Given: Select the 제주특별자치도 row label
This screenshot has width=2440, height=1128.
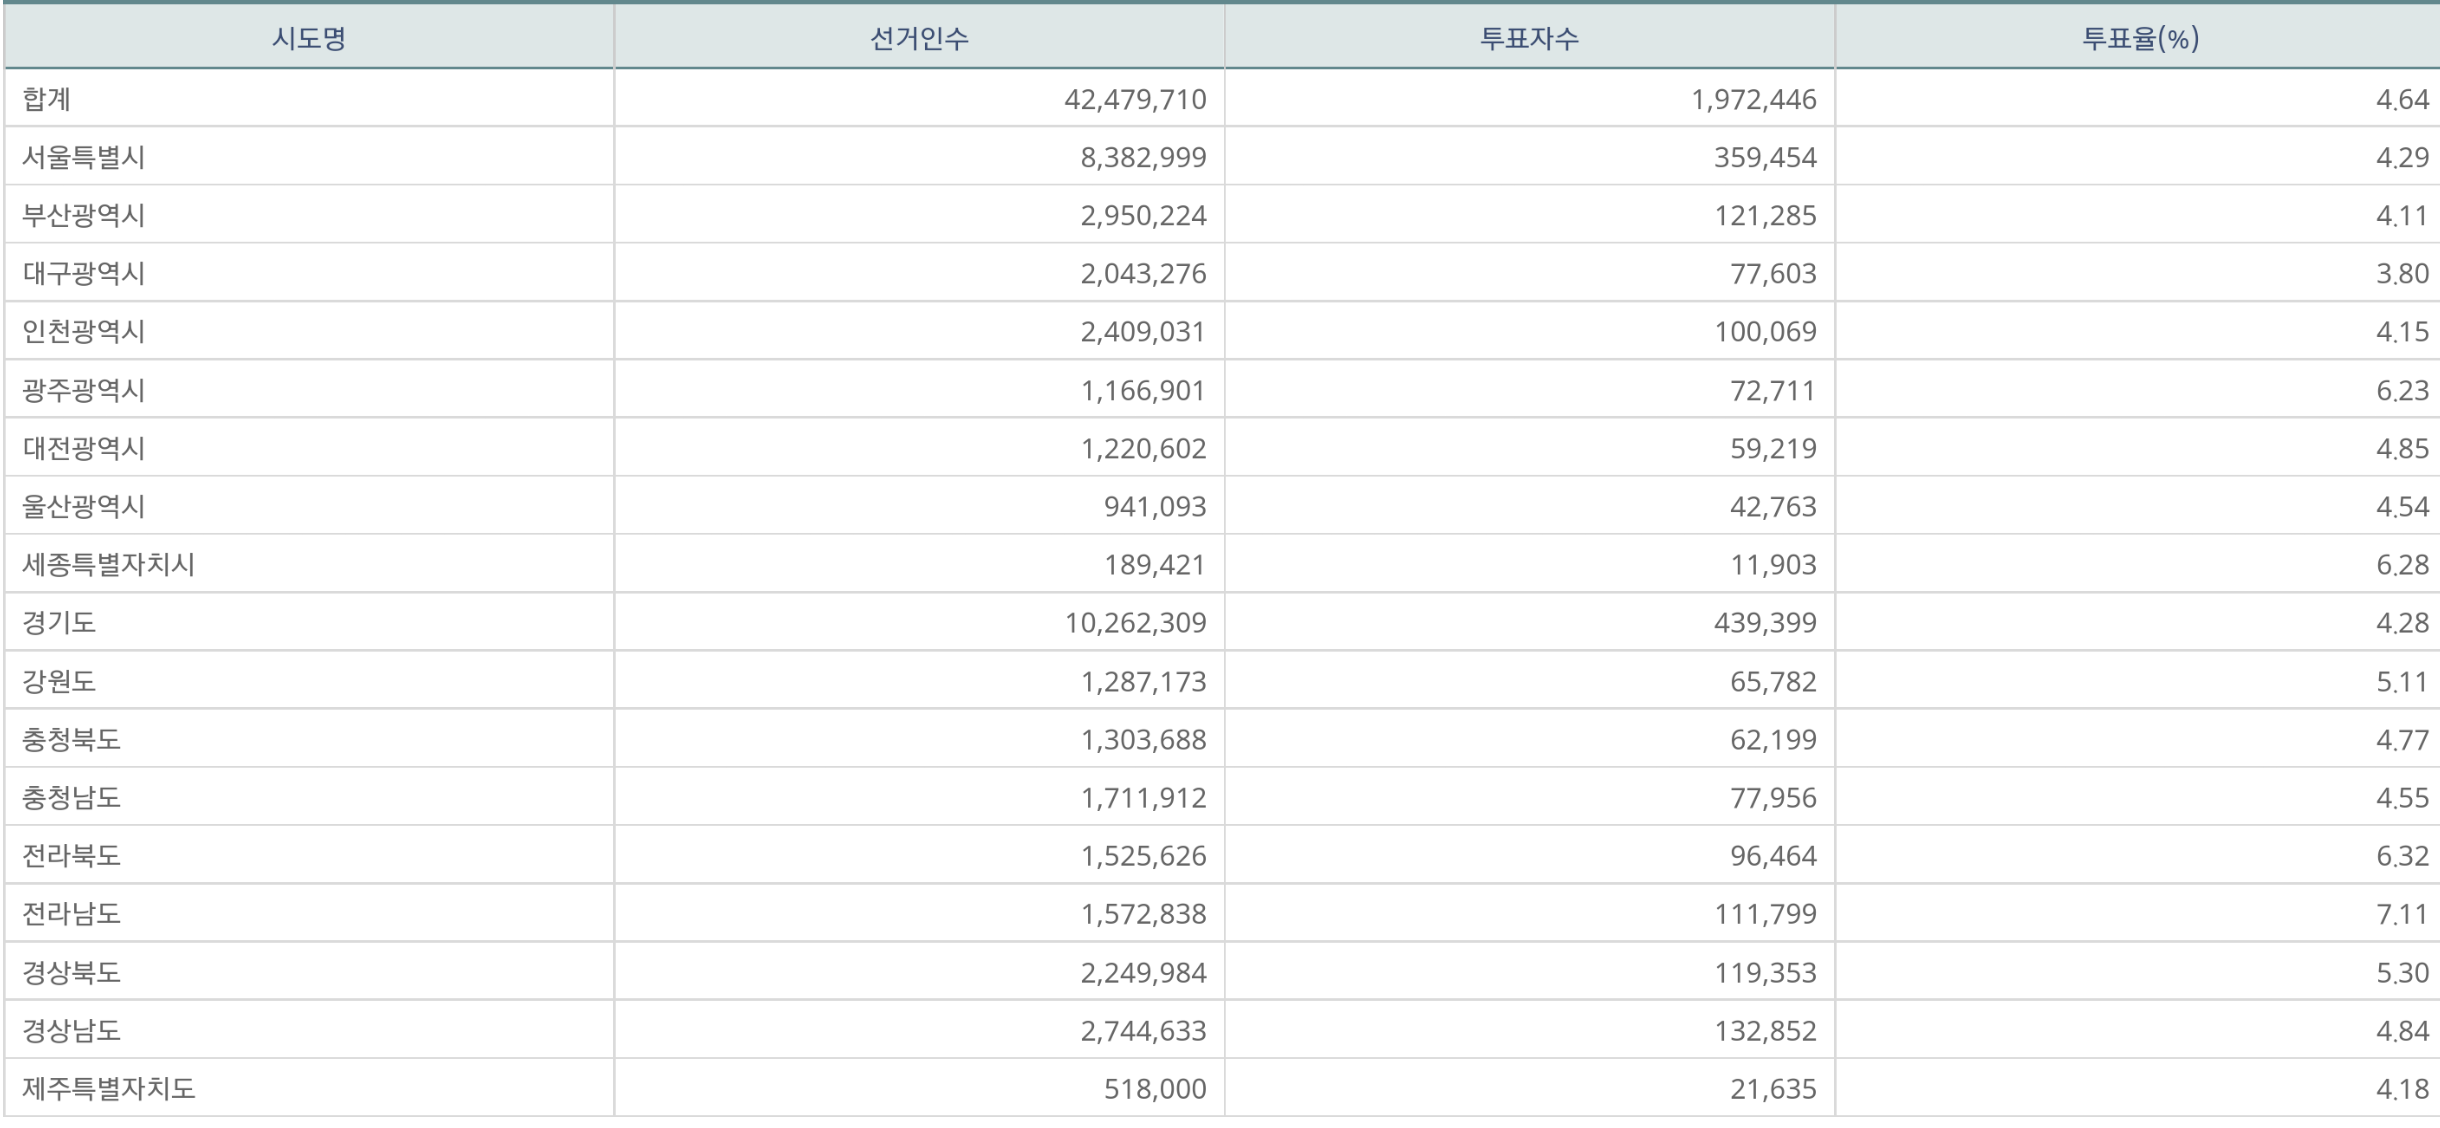Looking at the screenshot, I should (x=108, y=1088).
